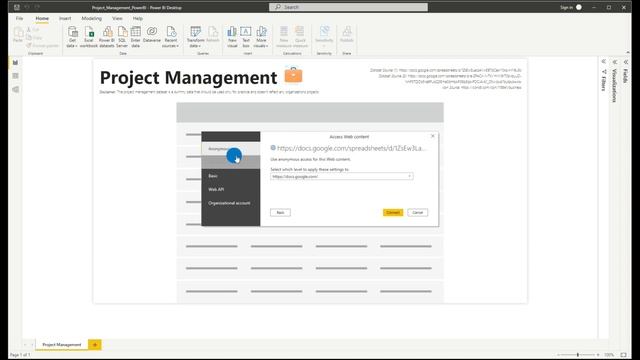Collapse the ribbon using the caret
Viewport: 640px width, 360px height.
[x=628, y=53]
